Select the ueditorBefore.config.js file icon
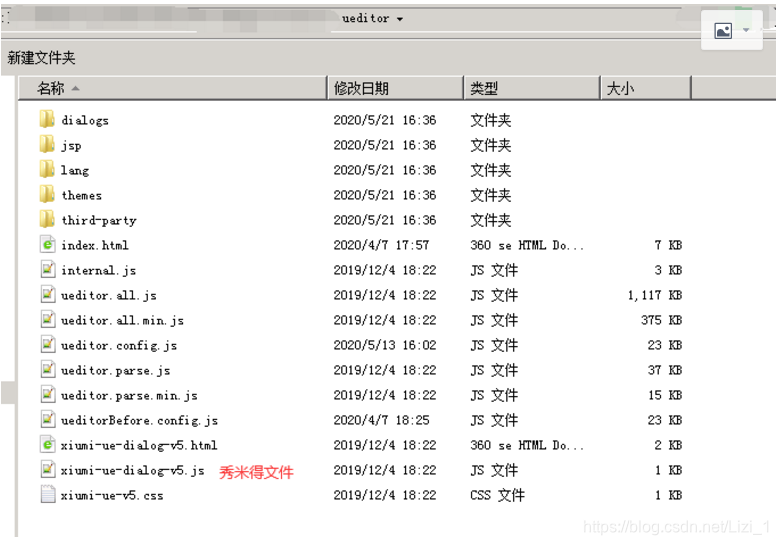This screenshot has height=545, width=778. pos(48,420)
